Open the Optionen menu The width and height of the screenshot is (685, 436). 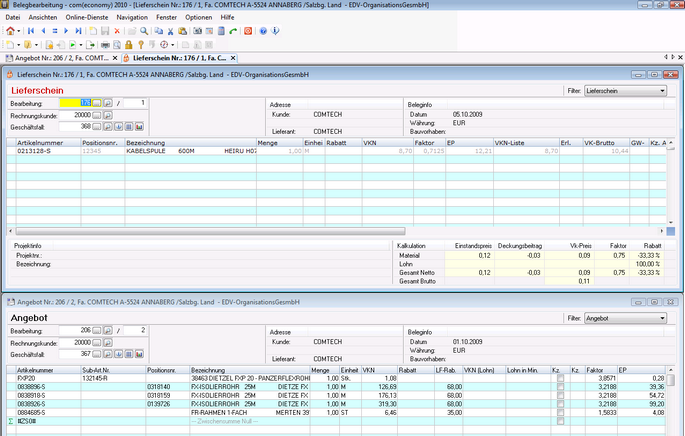tap(199, 17)
